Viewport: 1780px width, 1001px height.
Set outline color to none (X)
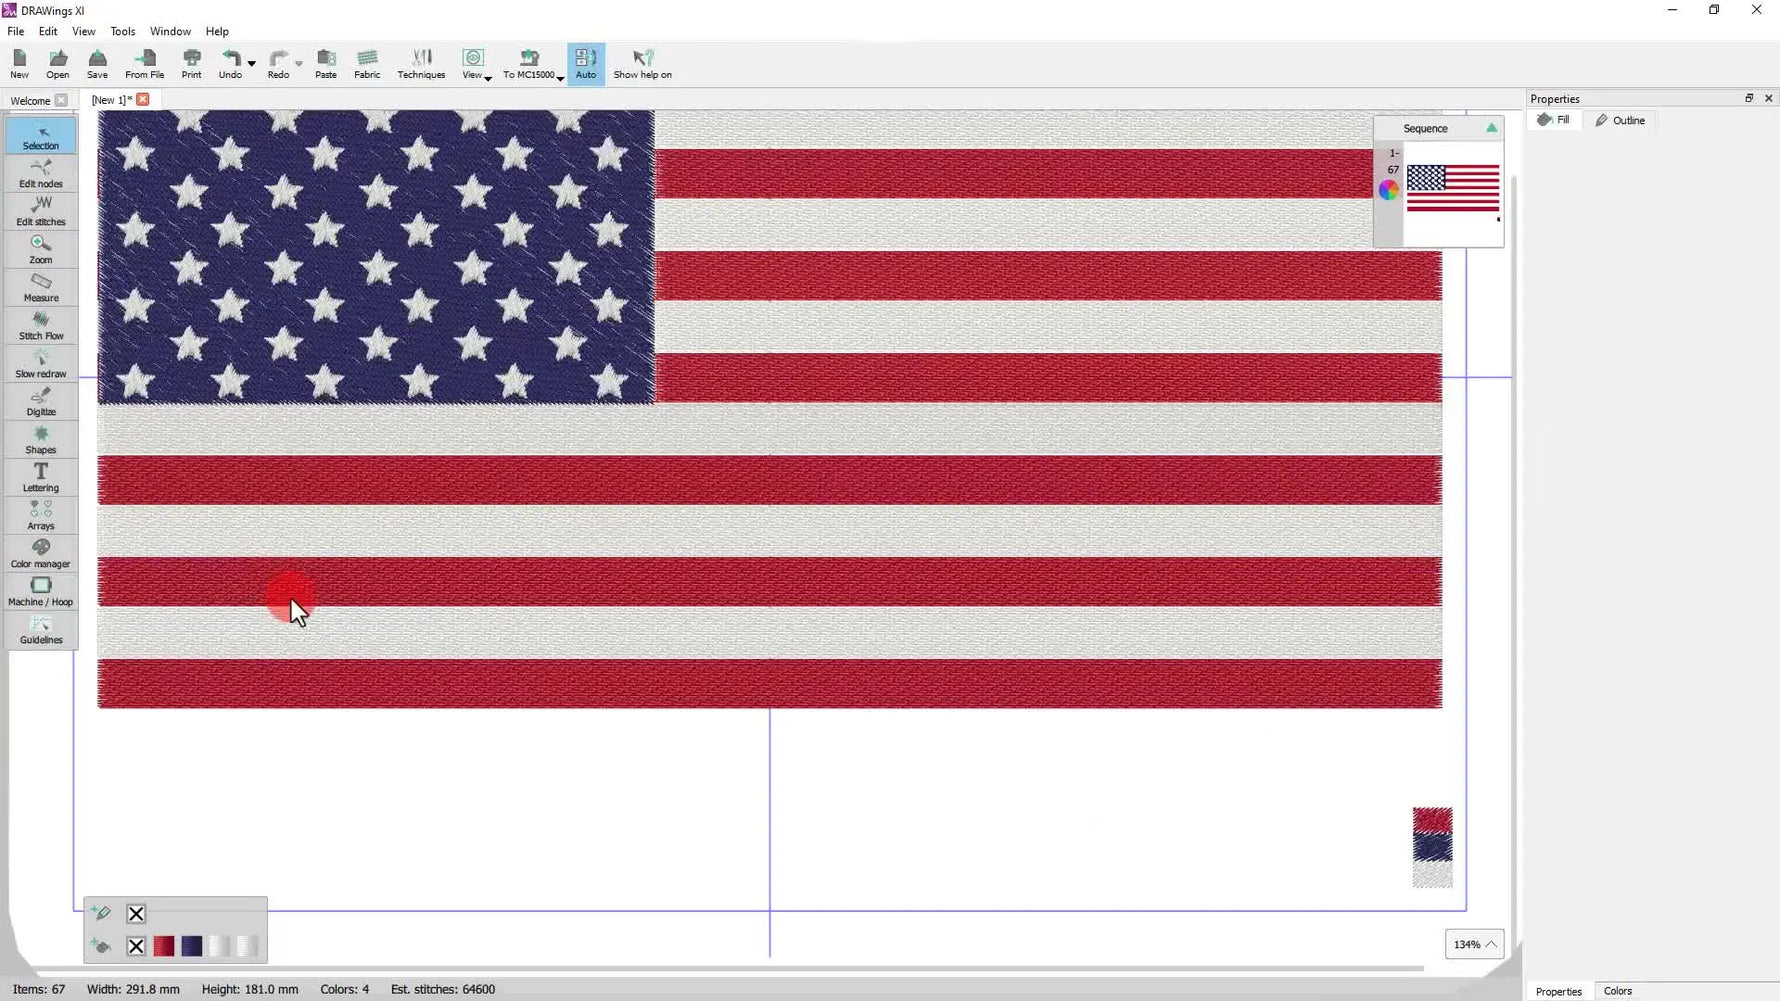136,913
